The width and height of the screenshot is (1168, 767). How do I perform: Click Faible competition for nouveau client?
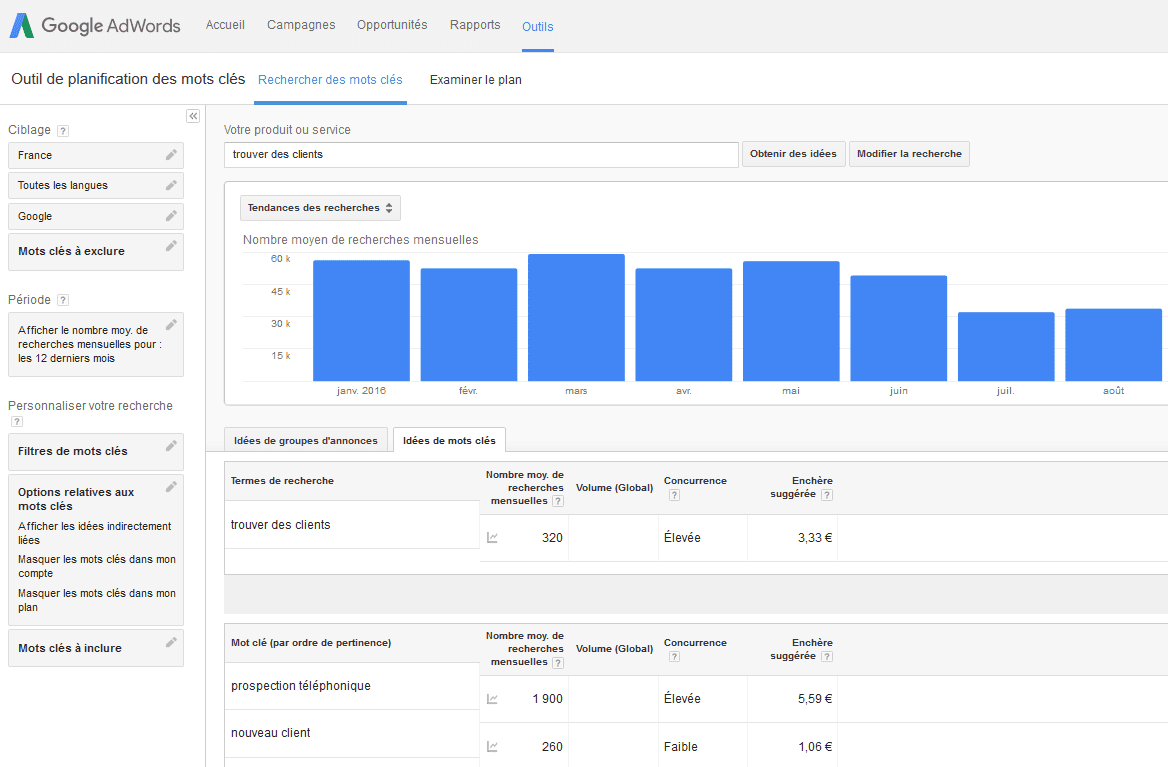(681, 746)
